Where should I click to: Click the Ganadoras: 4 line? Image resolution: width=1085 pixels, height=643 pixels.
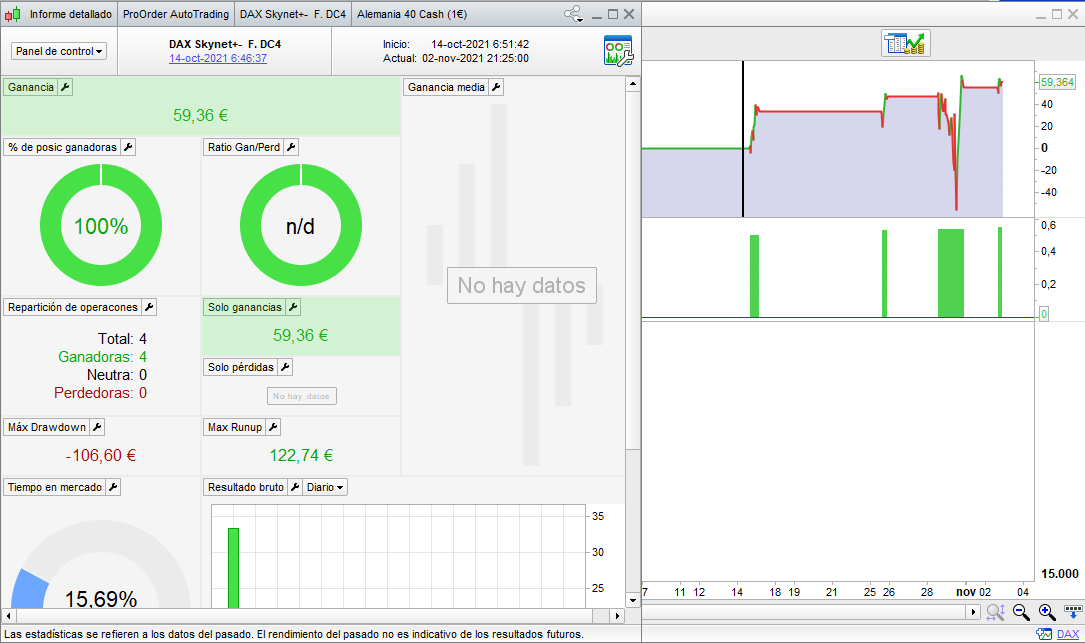coord(102,357)
